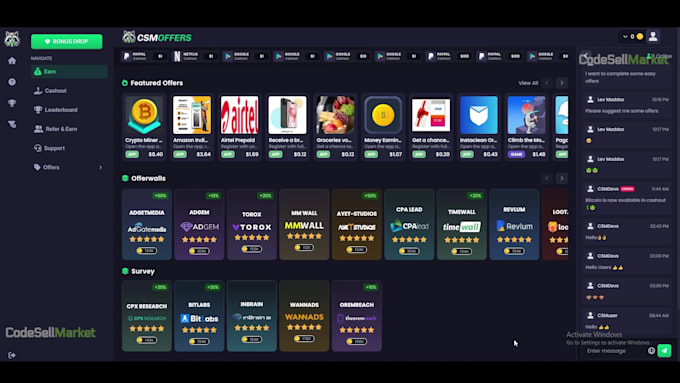
Task: Open the Revlum offerwall
Action: tap(514, 224)
